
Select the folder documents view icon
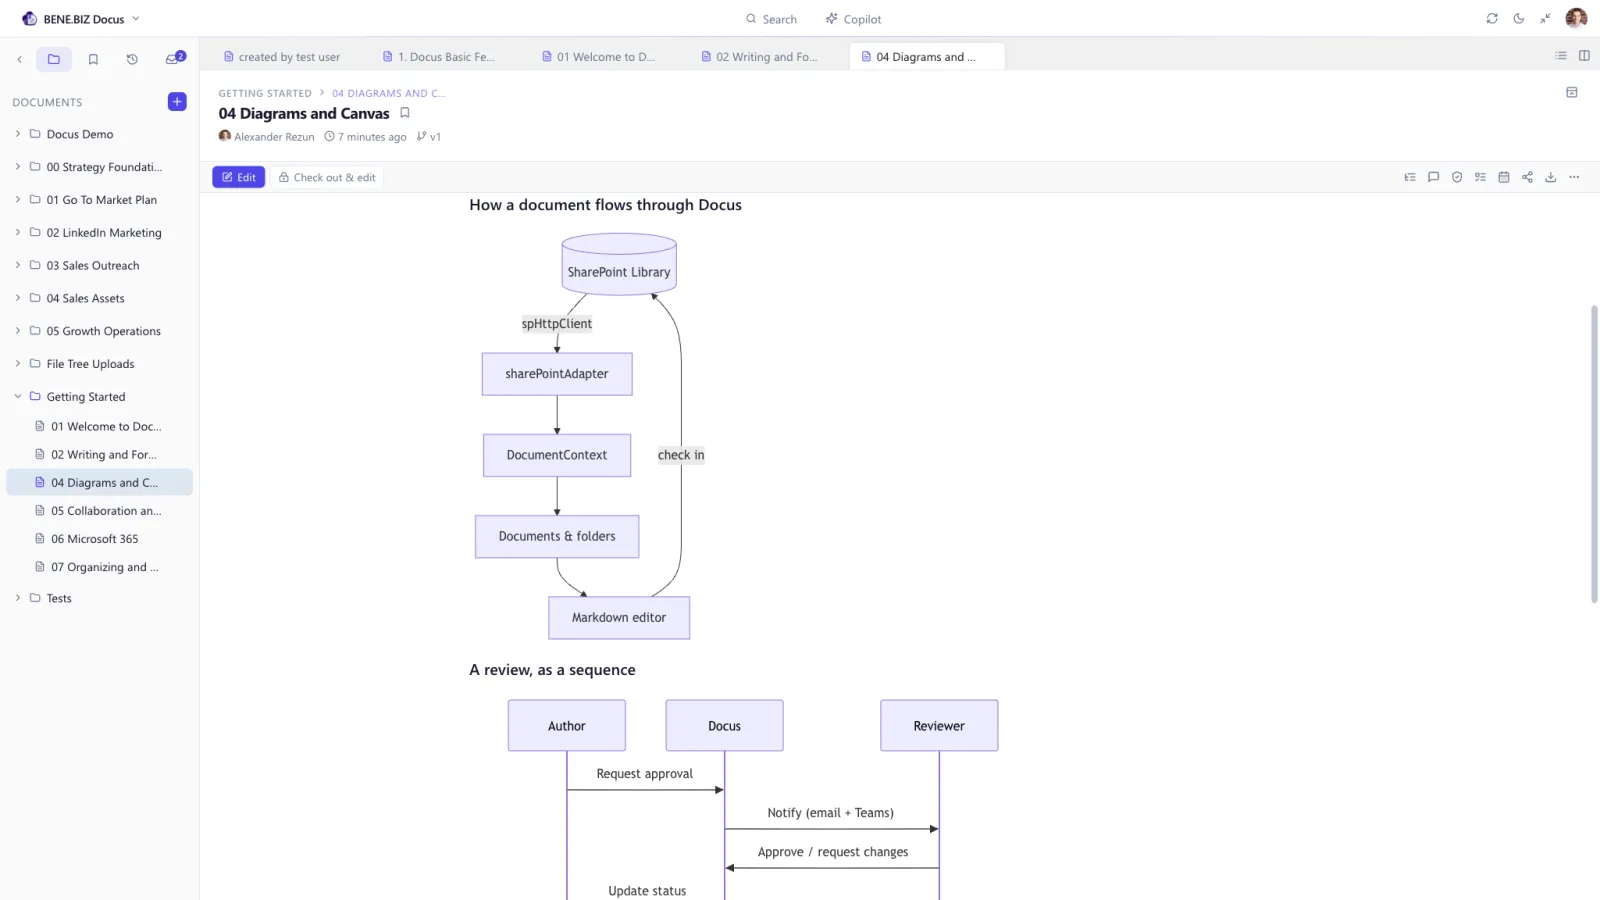coord(54,59)
